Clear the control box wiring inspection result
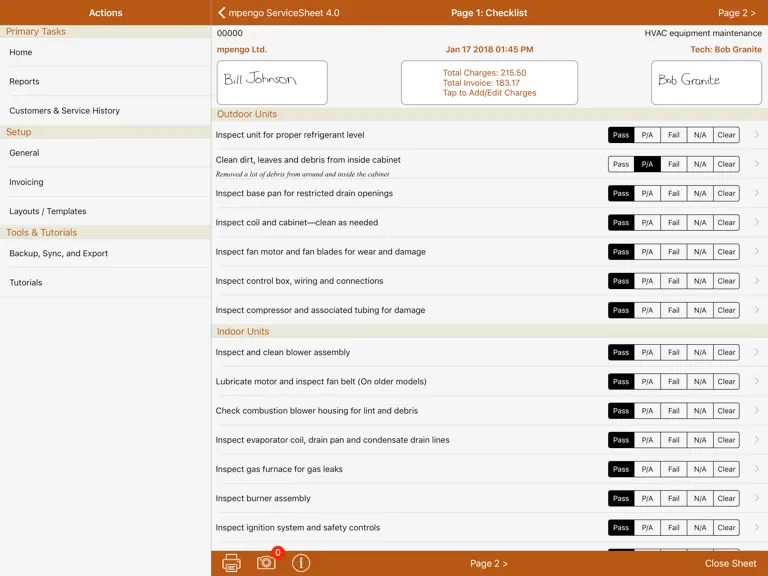 [726, 281]
